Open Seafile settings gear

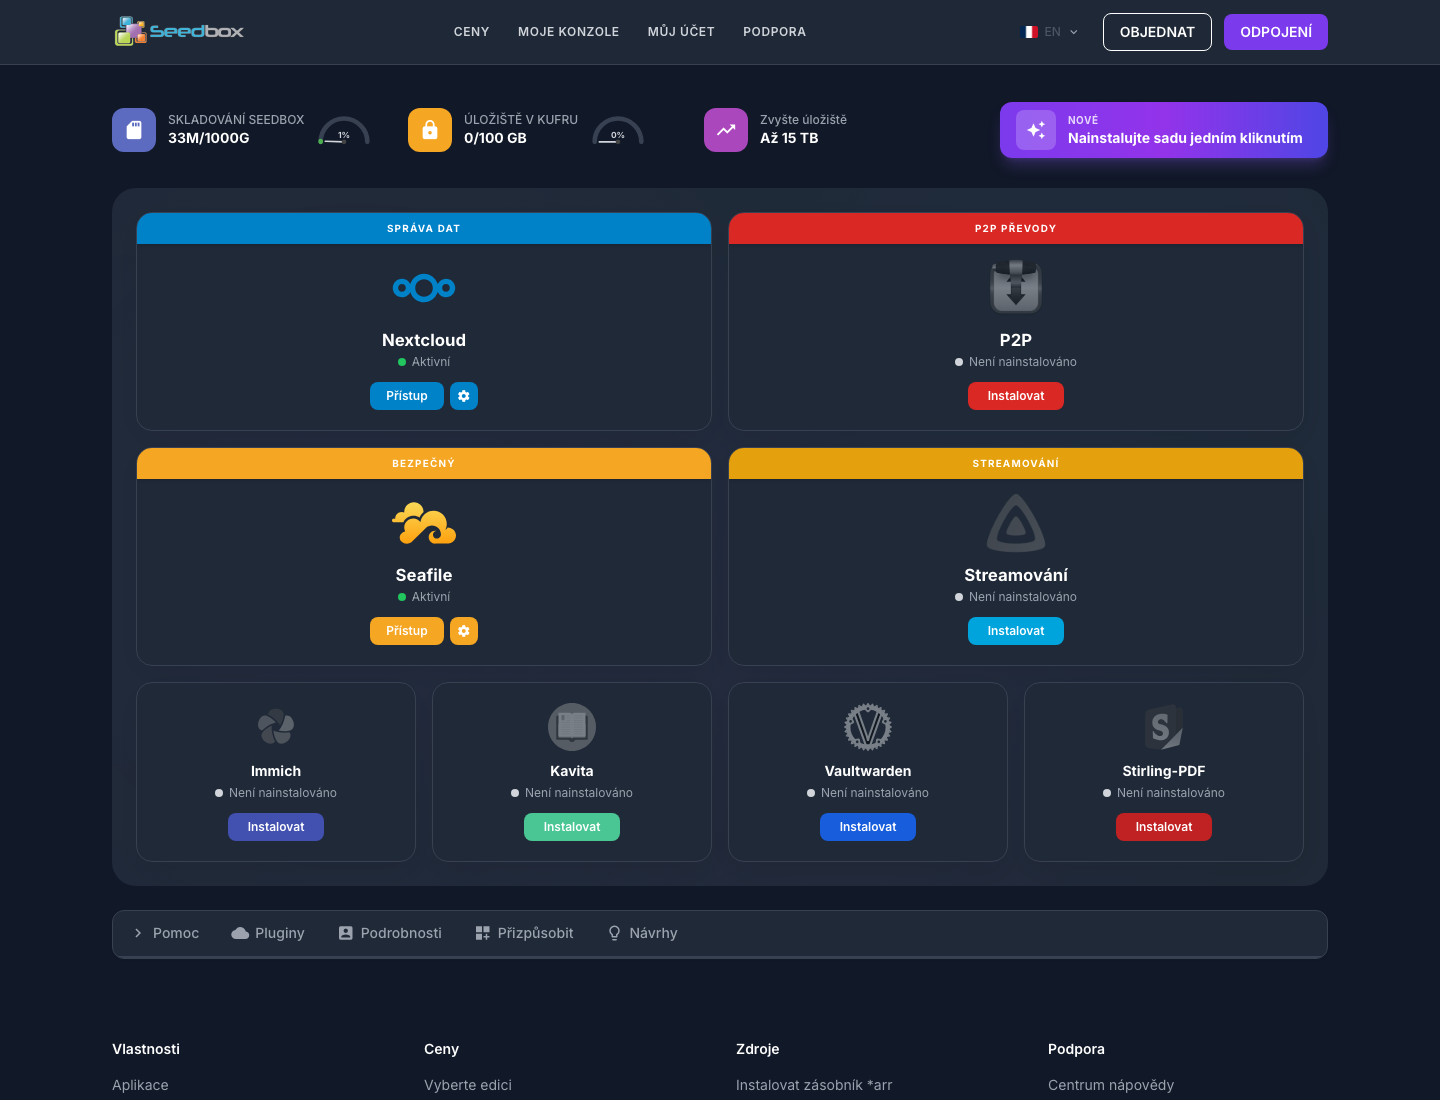pos(464,631)
